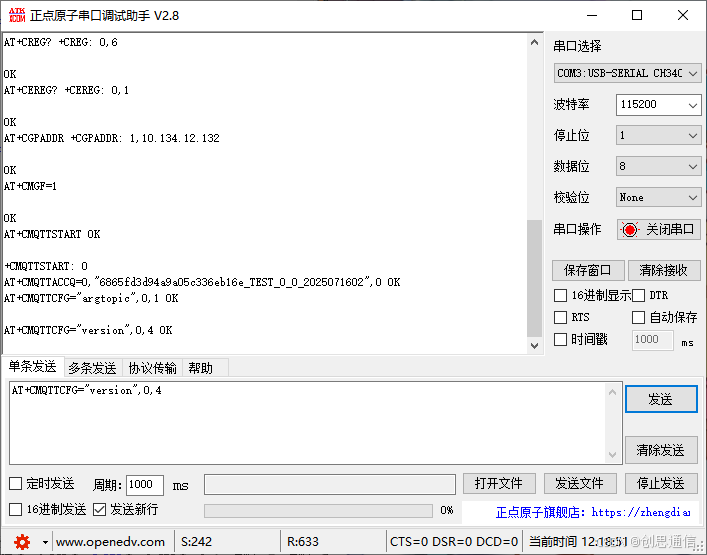707x555 pixels.
Task: Click the 保存窗口 button
Action: pyautogui.click(x=588, y=271)
